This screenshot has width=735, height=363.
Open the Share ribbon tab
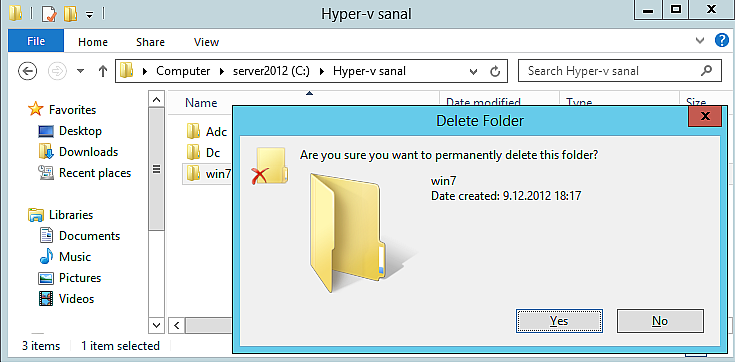pos(150,42)
